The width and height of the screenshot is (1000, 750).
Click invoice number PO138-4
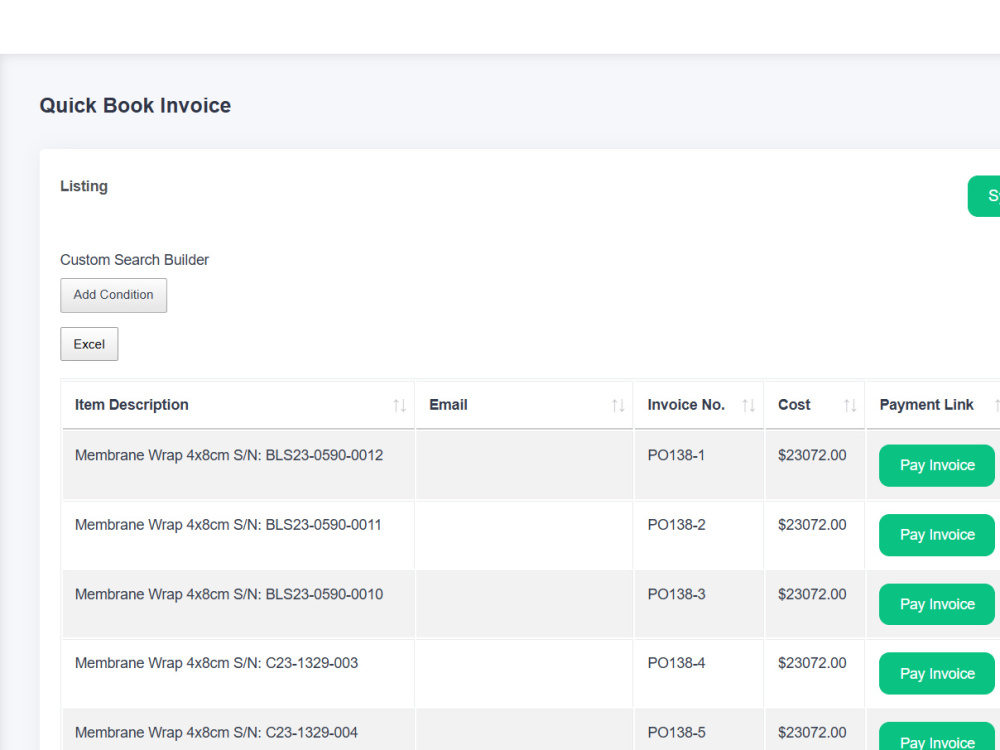click(677, 663)
